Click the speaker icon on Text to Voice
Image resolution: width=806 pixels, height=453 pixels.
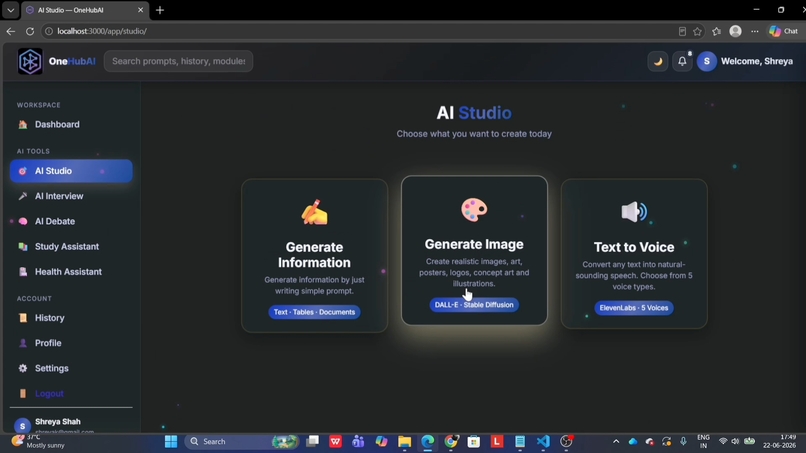[634, 212]
